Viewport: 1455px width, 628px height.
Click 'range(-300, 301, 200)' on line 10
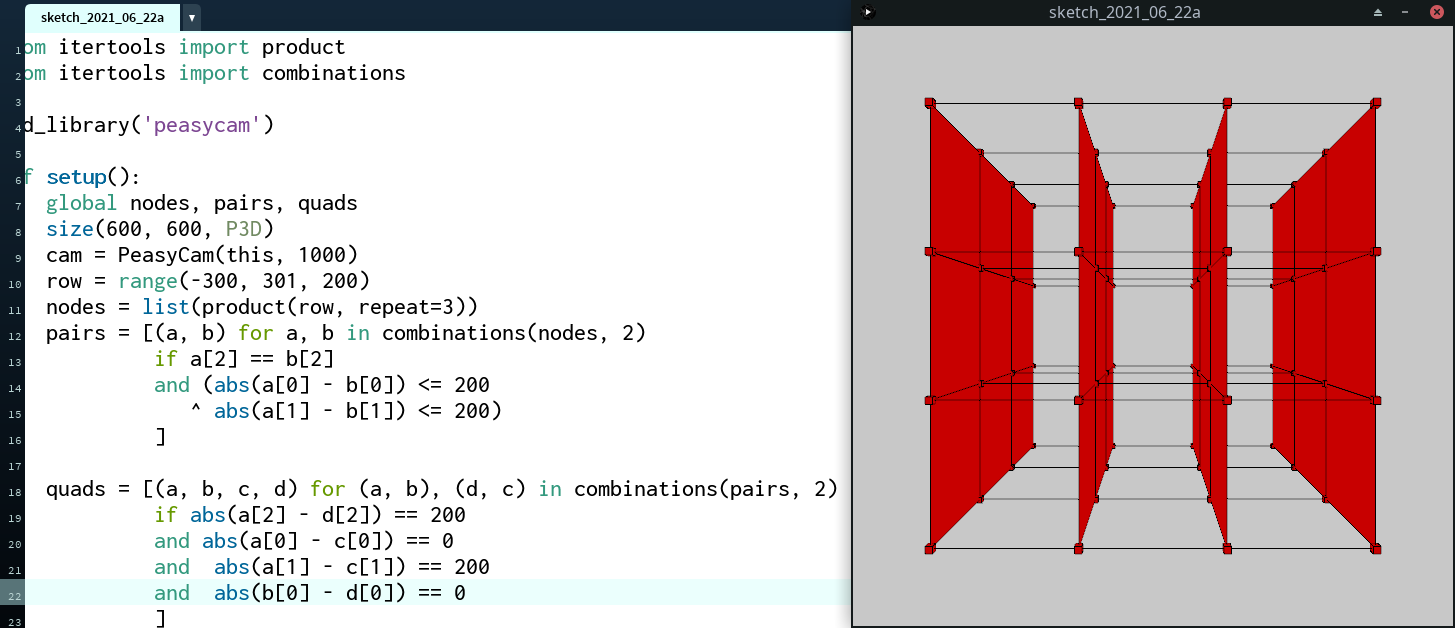click(x=243, y=281)
